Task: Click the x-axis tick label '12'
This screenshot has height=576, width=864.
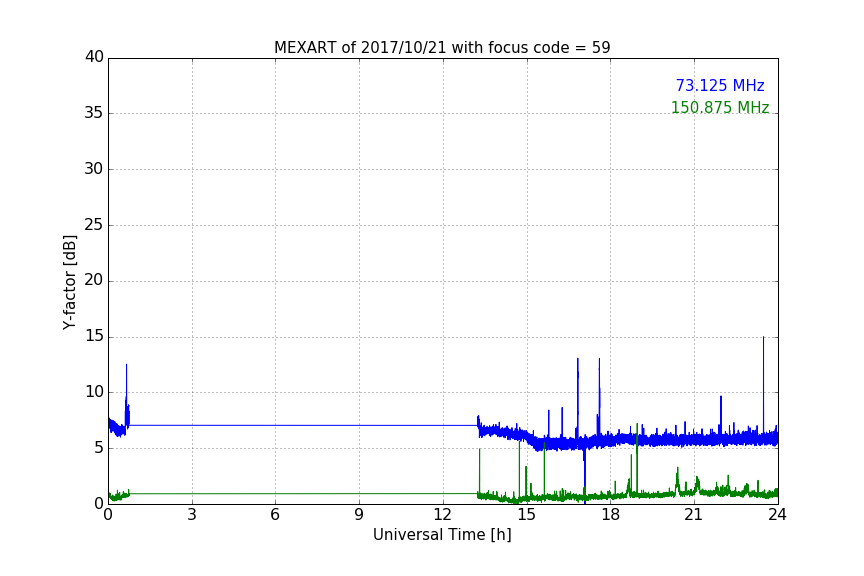Action: click(442, 515)
